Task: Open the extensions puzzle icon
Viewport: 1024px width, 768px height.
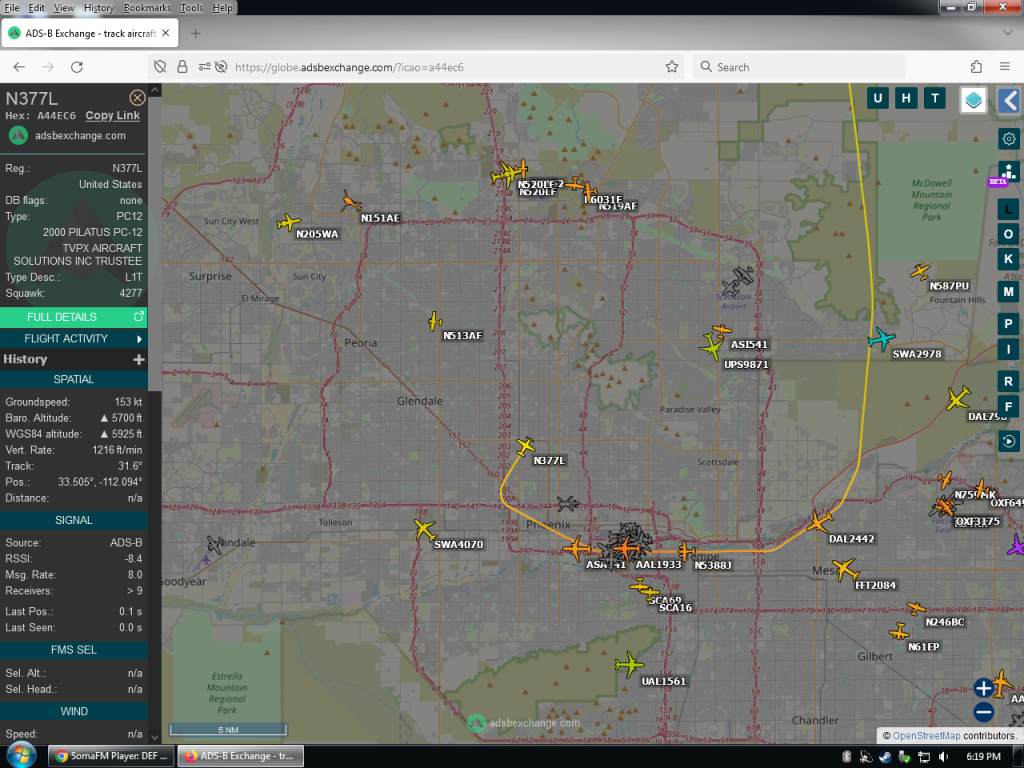Action: [x=976, y=67]
